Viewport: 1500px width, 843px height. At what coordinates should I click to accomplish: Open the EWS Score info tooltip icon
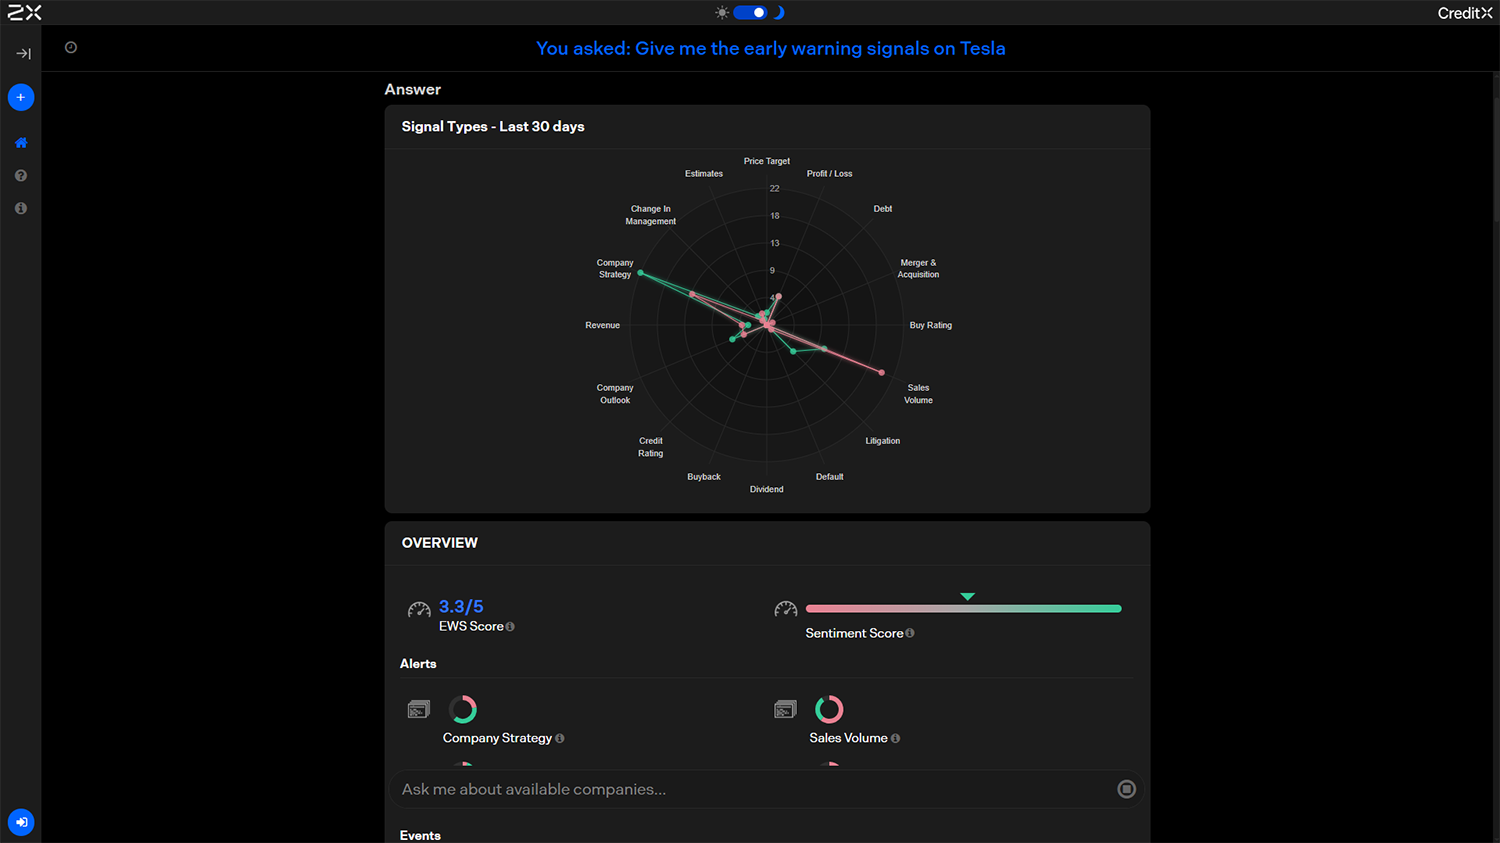[x=510, y=627]
